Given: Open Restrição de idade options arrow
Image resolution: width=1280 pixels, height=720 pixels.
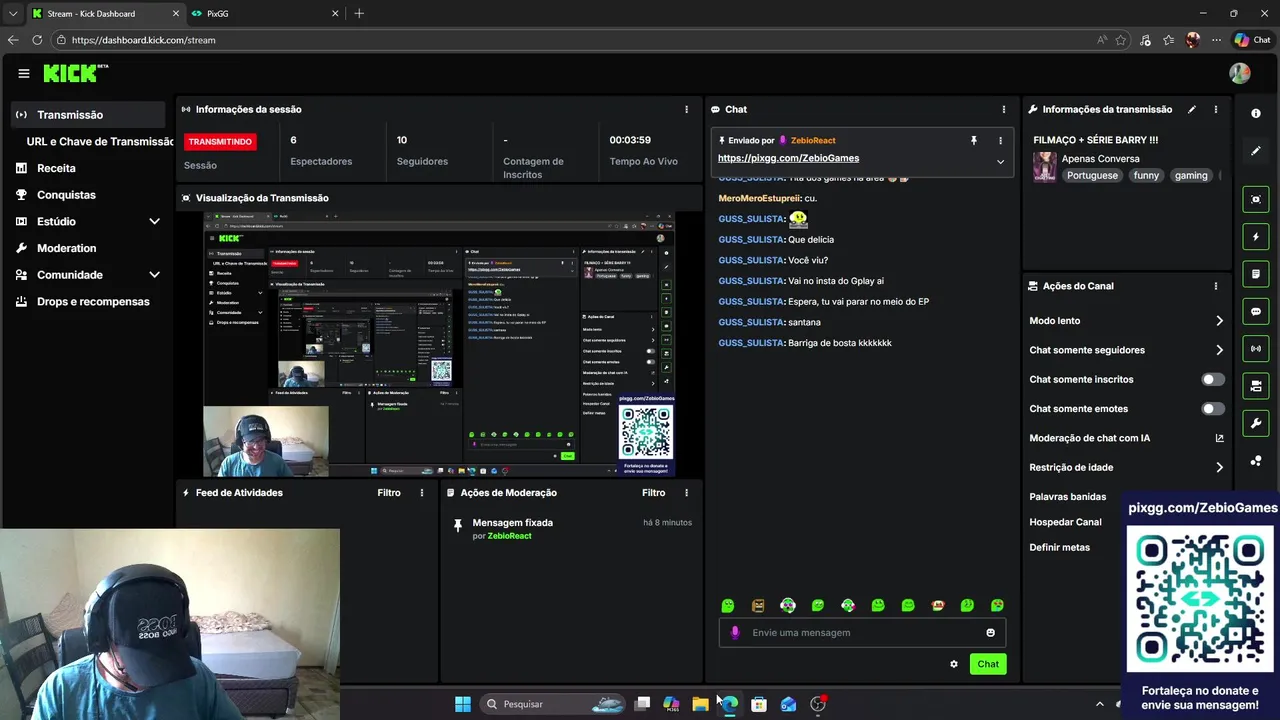Looking at the screenshot, I should 1219,467.
